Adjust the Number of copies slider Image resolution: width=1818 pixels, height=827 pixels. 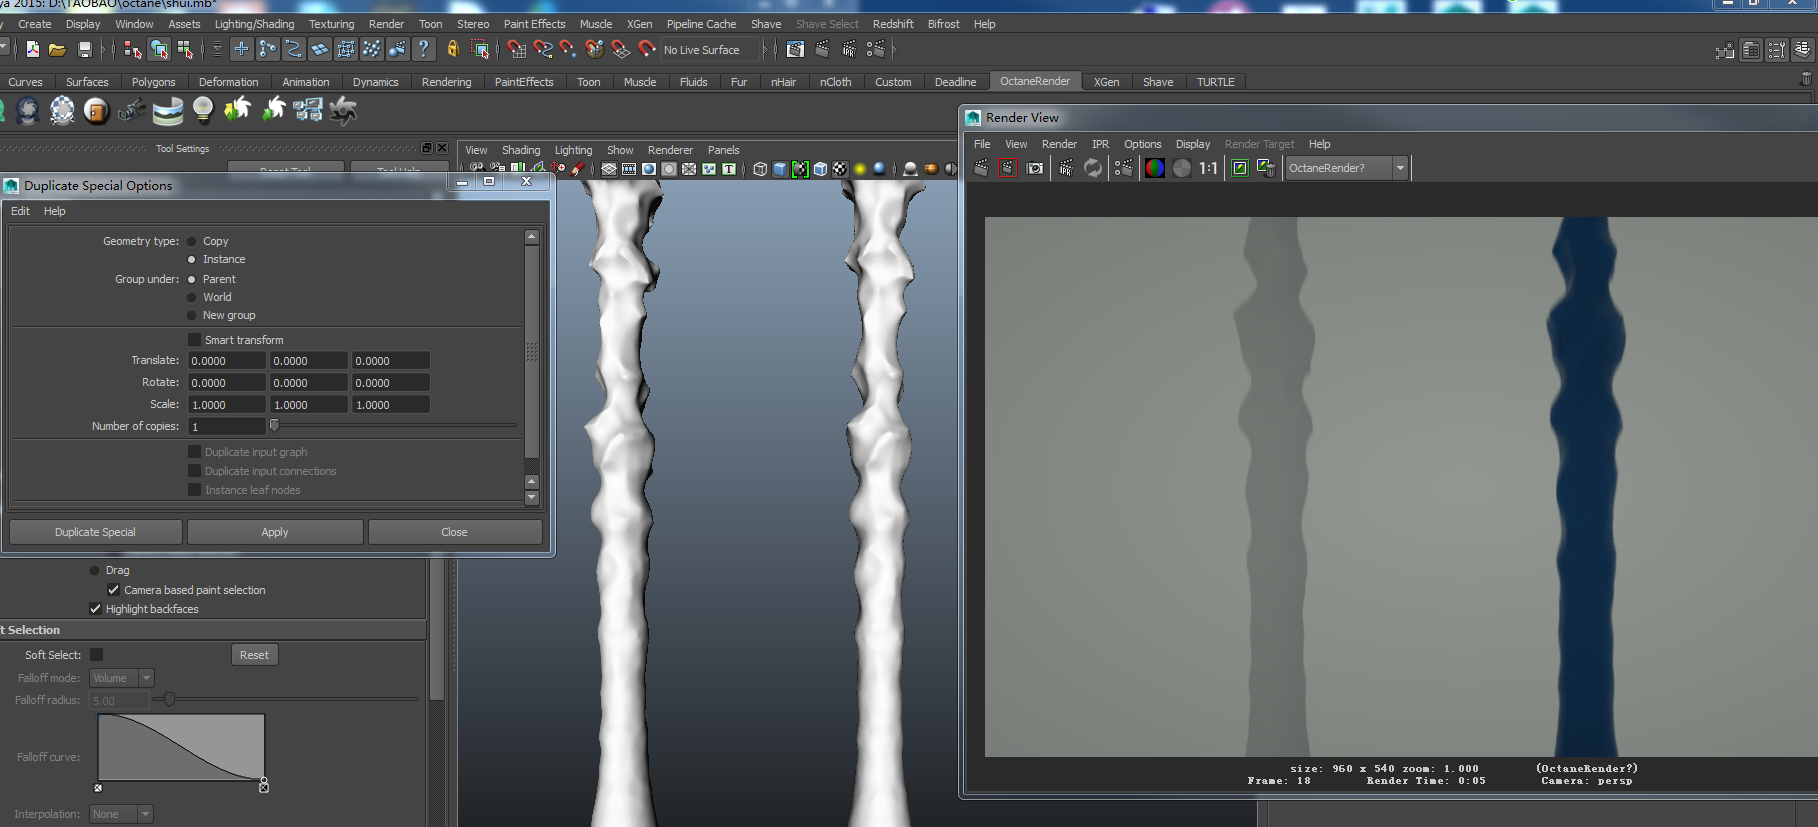(274, 426)
